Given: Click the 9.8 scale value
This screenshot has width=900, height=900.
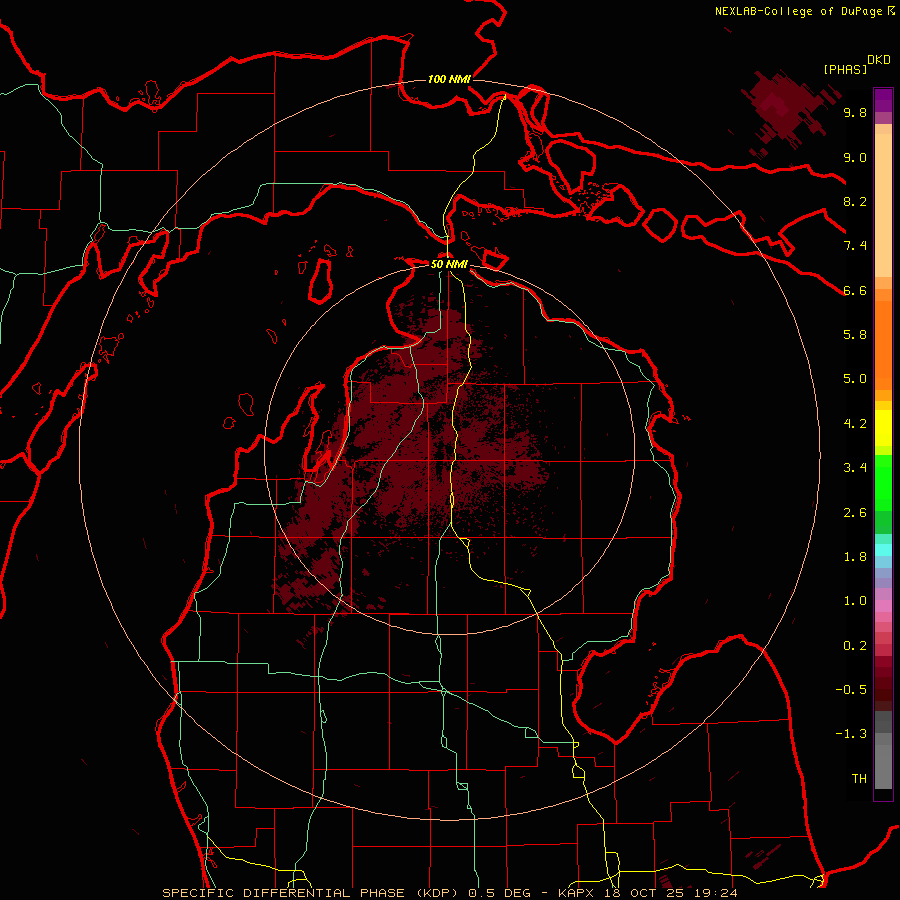Looking at the screenshot, I should click(x=855, y=113).
